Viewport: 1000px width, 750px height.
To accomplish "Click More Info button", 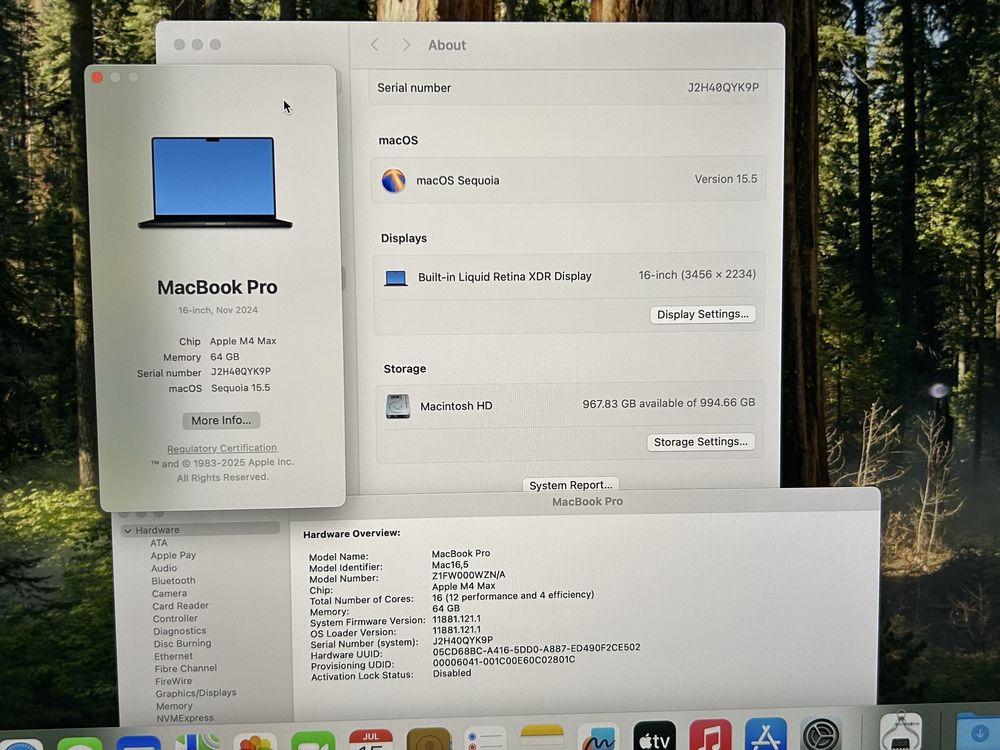I will (221, 420).
